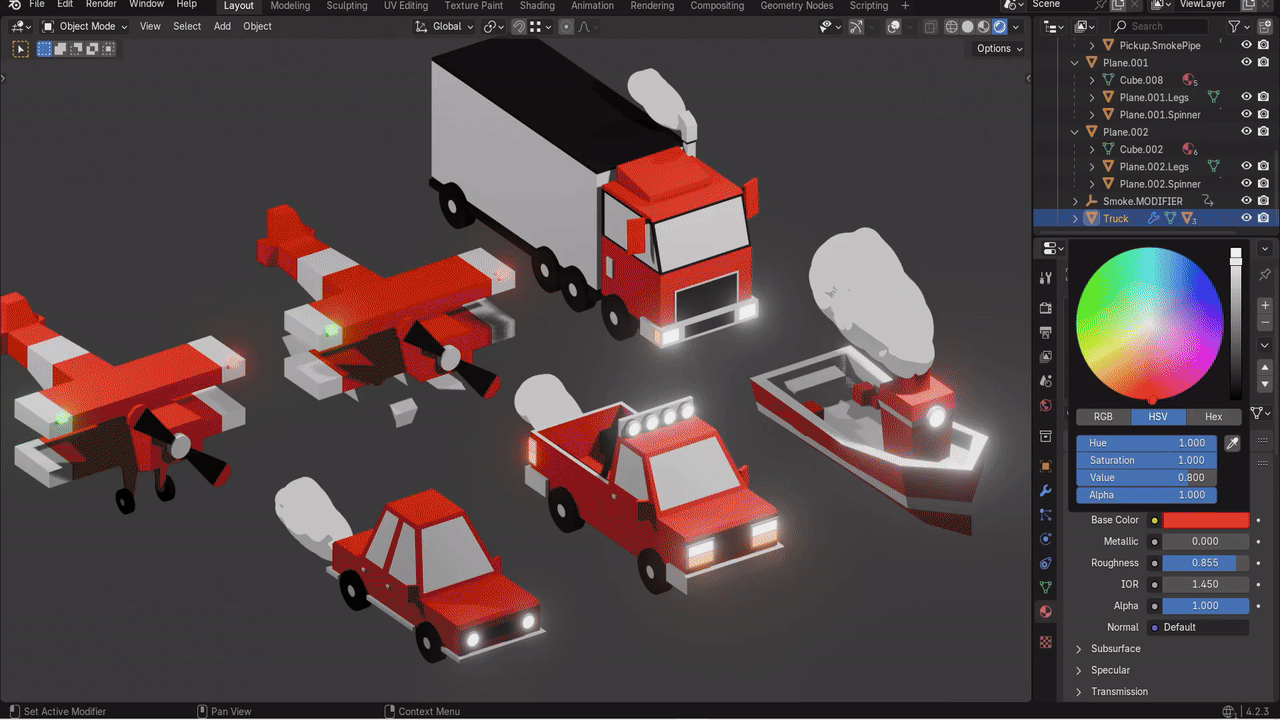Toggle proportional editing
The image size is (1280, 720).
[x=566, y=27]
